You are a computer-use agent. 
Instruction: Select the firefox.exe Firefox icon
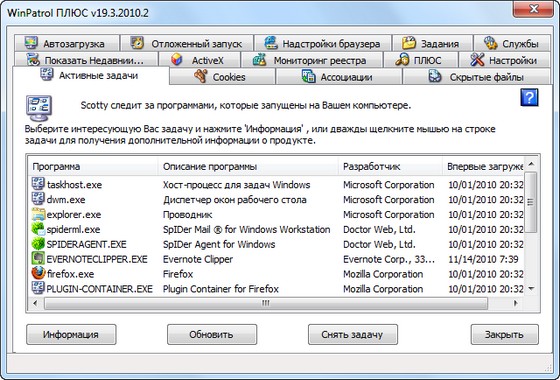pyautogui.click(x=38, y=273)
